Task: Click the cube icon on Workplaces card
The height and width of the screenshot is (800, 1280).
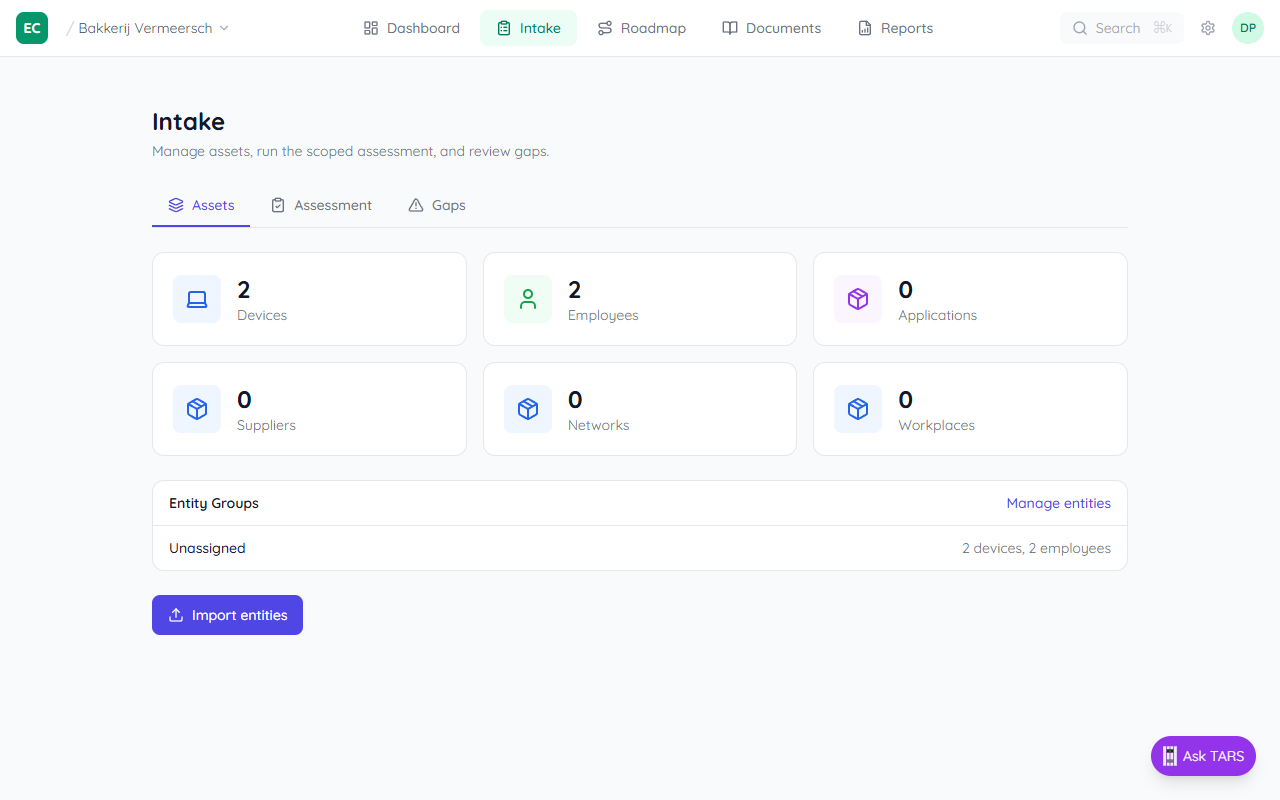Action: tap(858, 409)
